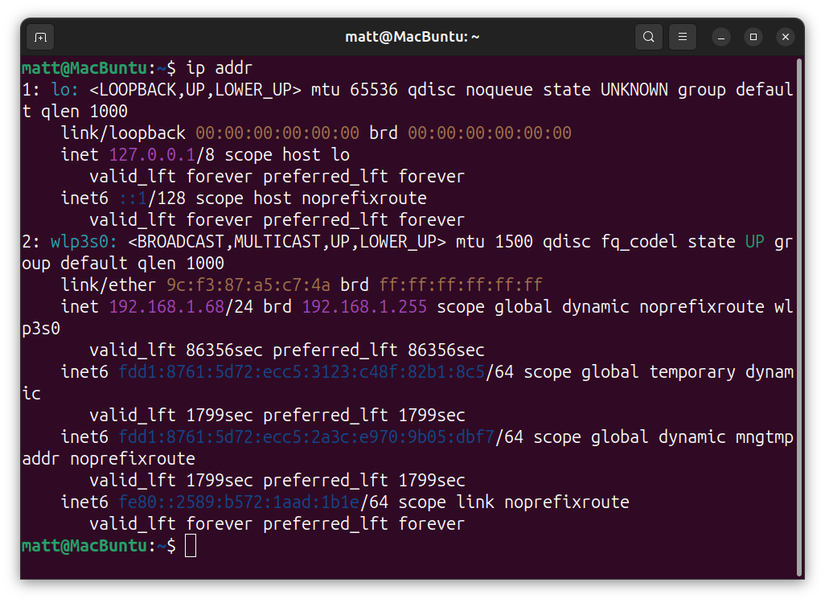Open the hamburger menu
Viewport: 825px width, 602px height.
click(x=682, y=36)
